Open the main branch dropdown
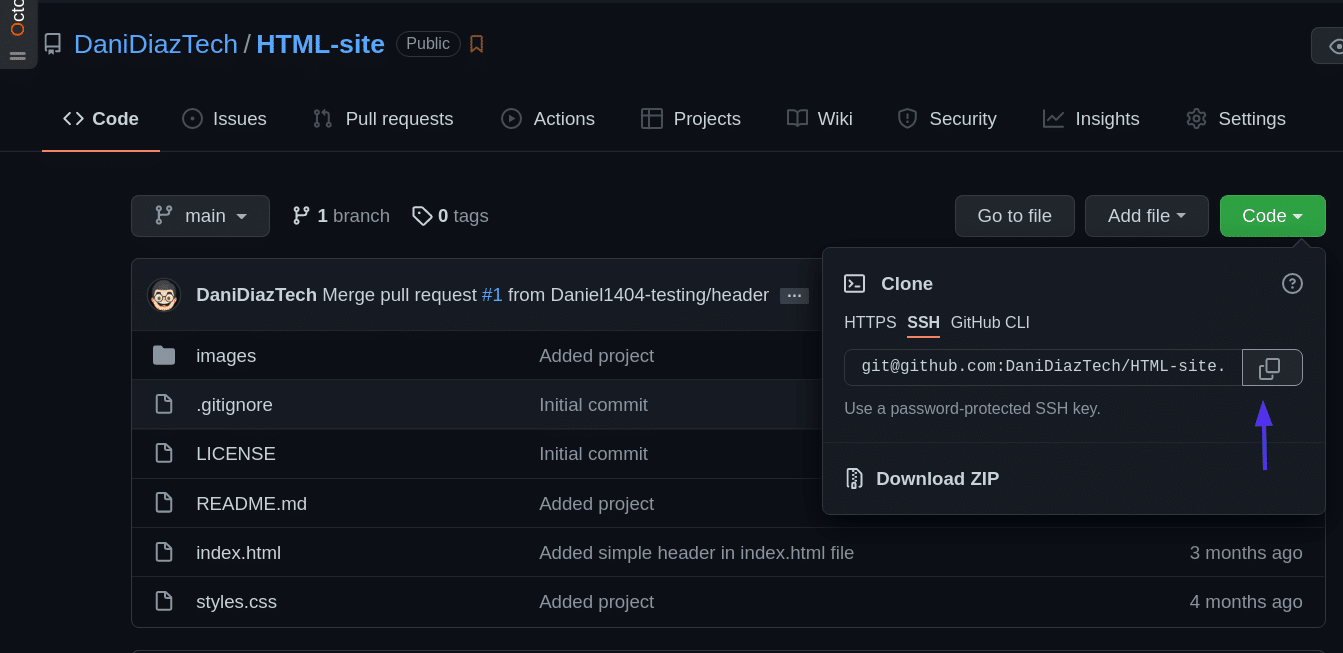Viewport: 1343px width, 653px height. [200, 215]
